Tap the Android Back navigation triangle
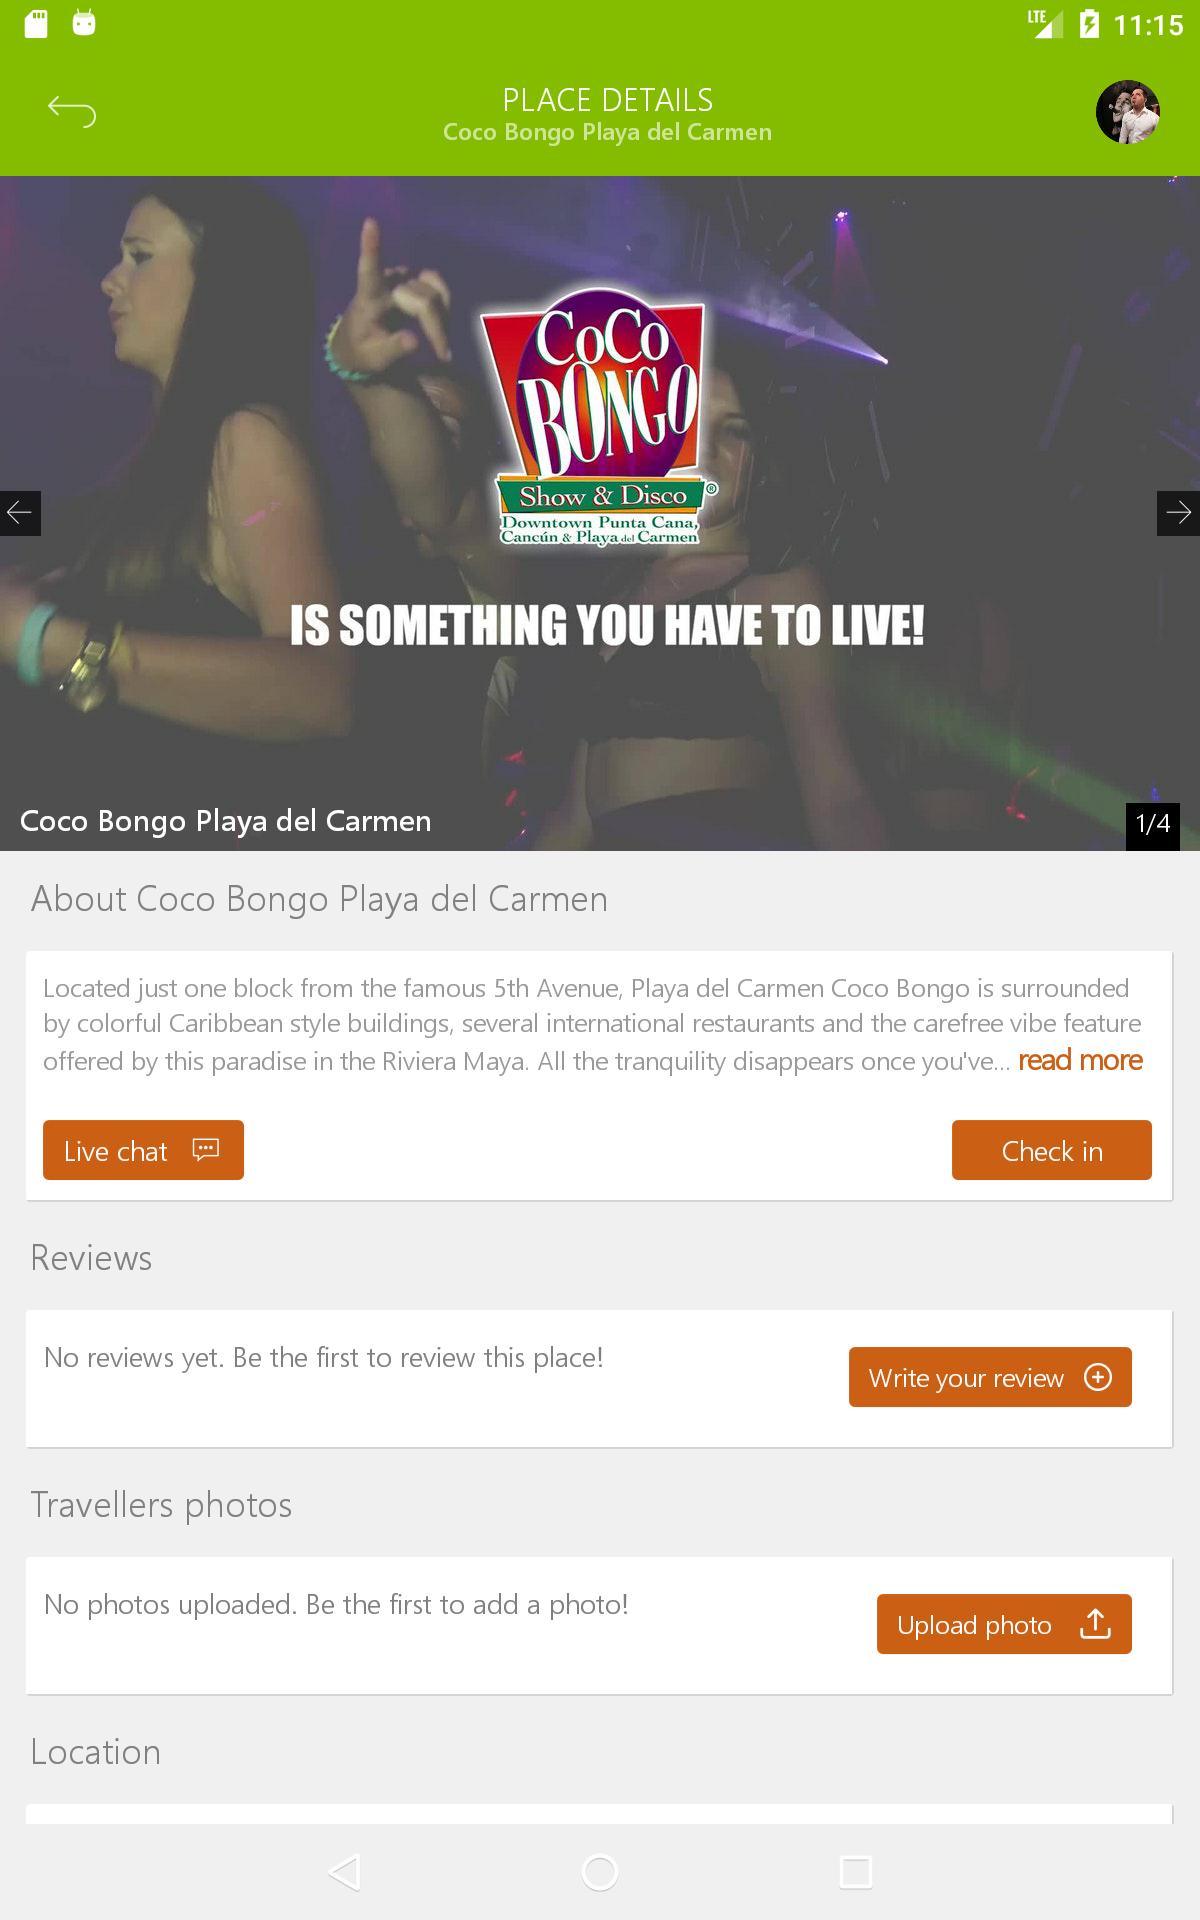The width and height of the screenshot is (1200, 1920). coord(344,1872)
